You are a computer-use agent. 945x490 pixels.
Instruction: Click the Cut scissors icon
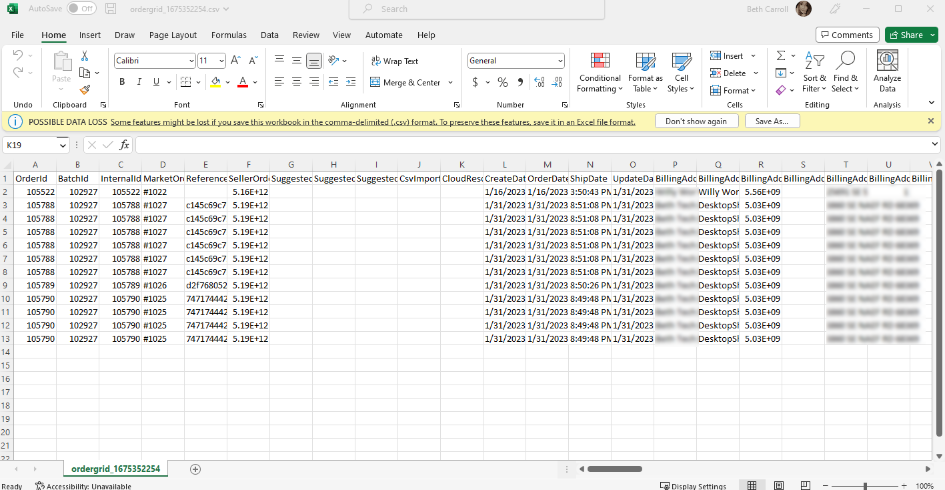pyautogui.click(x=84, y=56)
